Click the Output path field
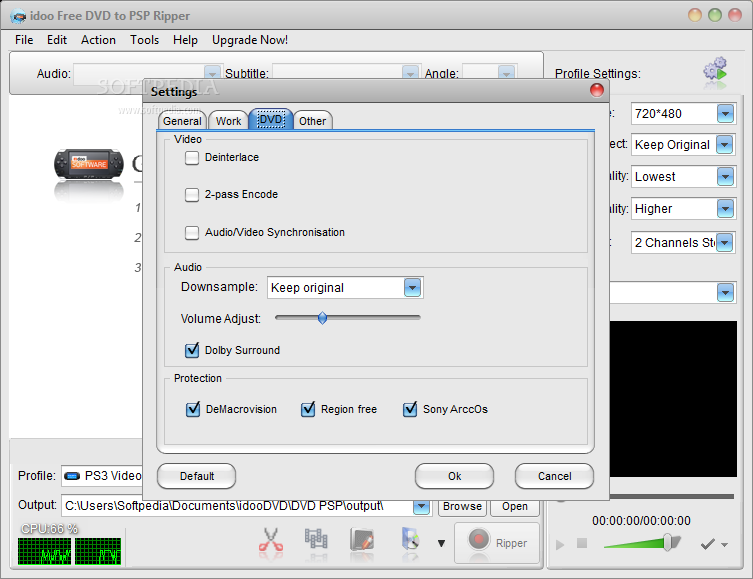Image resolution: width=753 pixels, height=579 pixels. pyautogui.click(x=237, y=506)
